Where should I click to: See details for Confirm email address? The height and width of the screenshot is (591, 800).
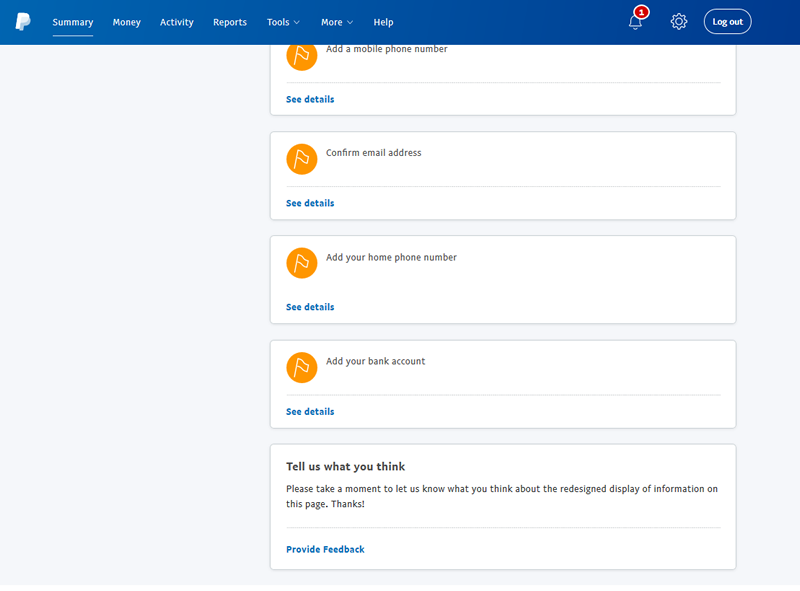click(310, 203)
